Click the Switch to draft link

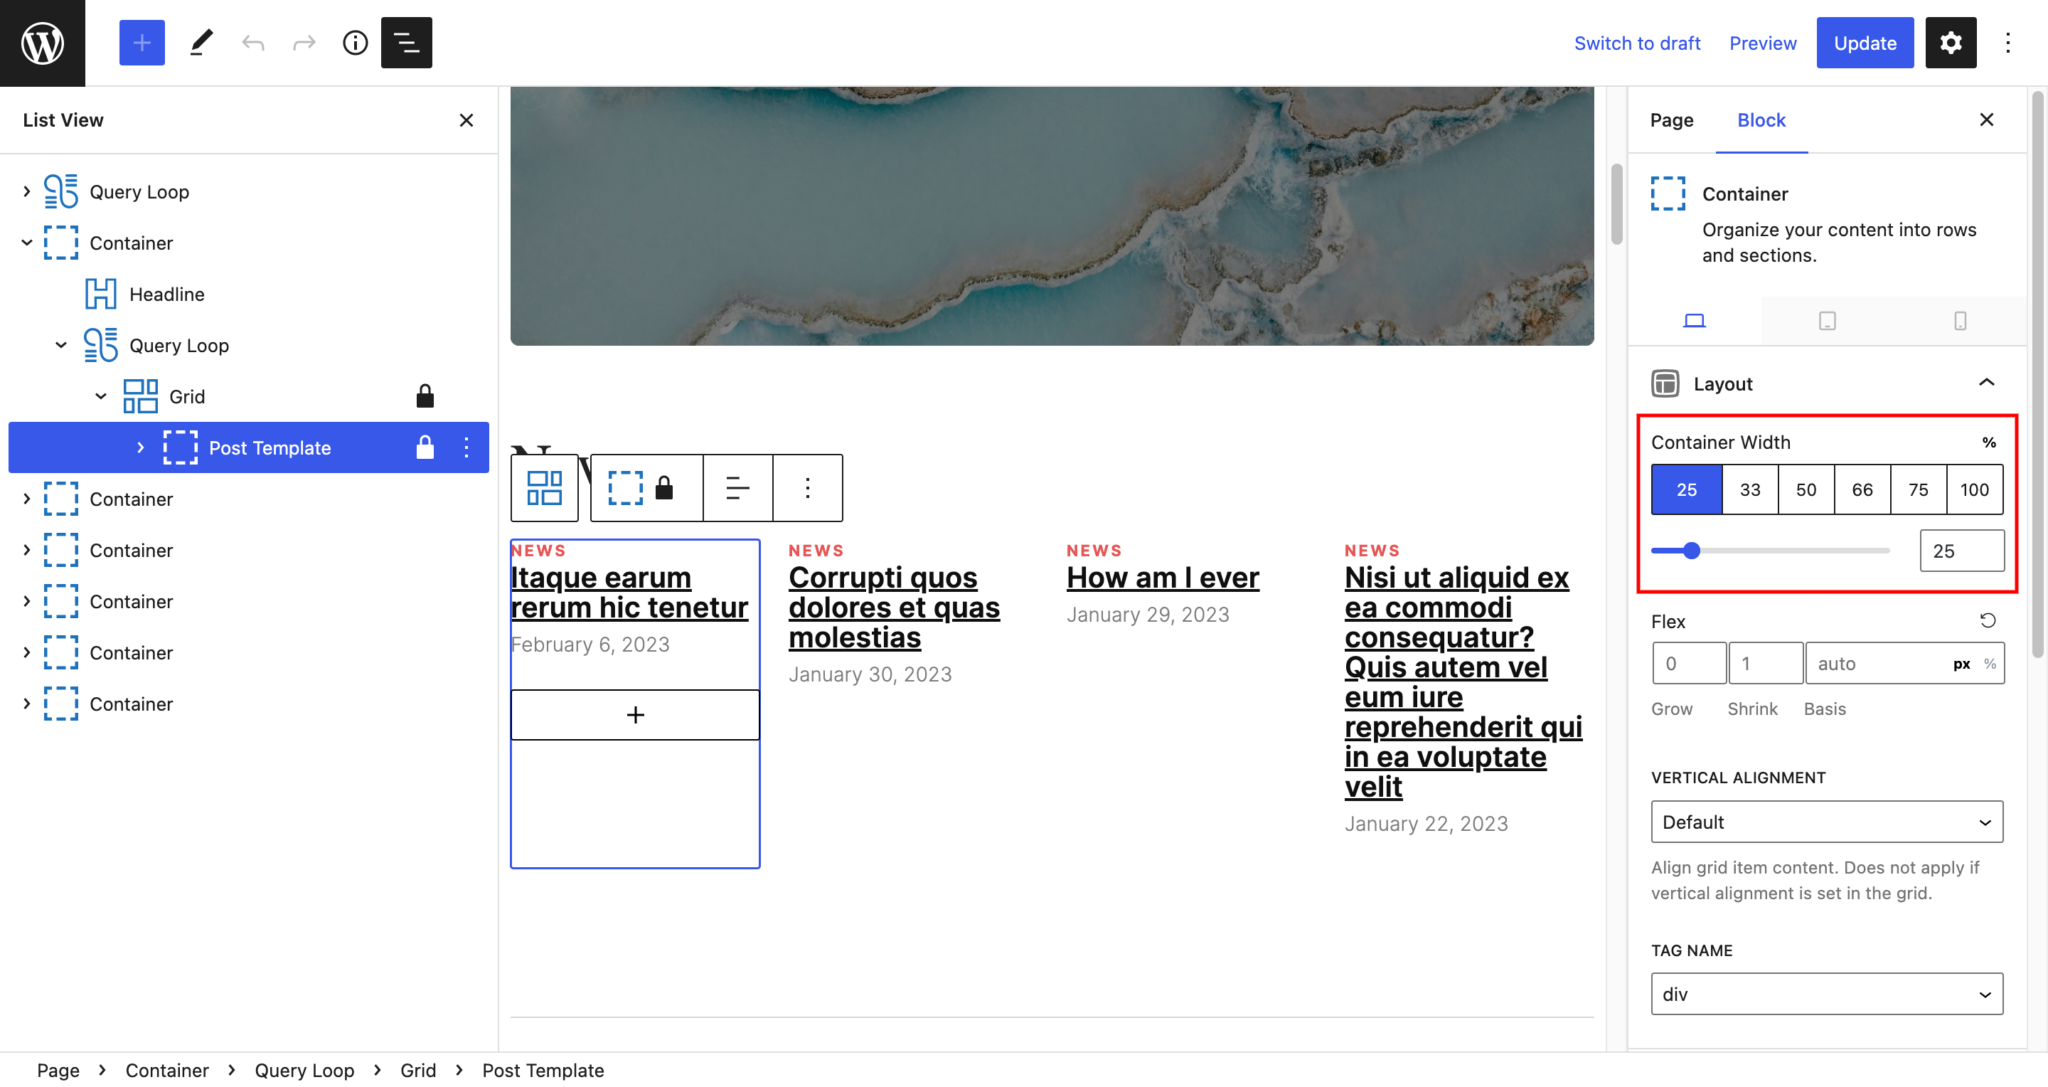pos(1637,43)
